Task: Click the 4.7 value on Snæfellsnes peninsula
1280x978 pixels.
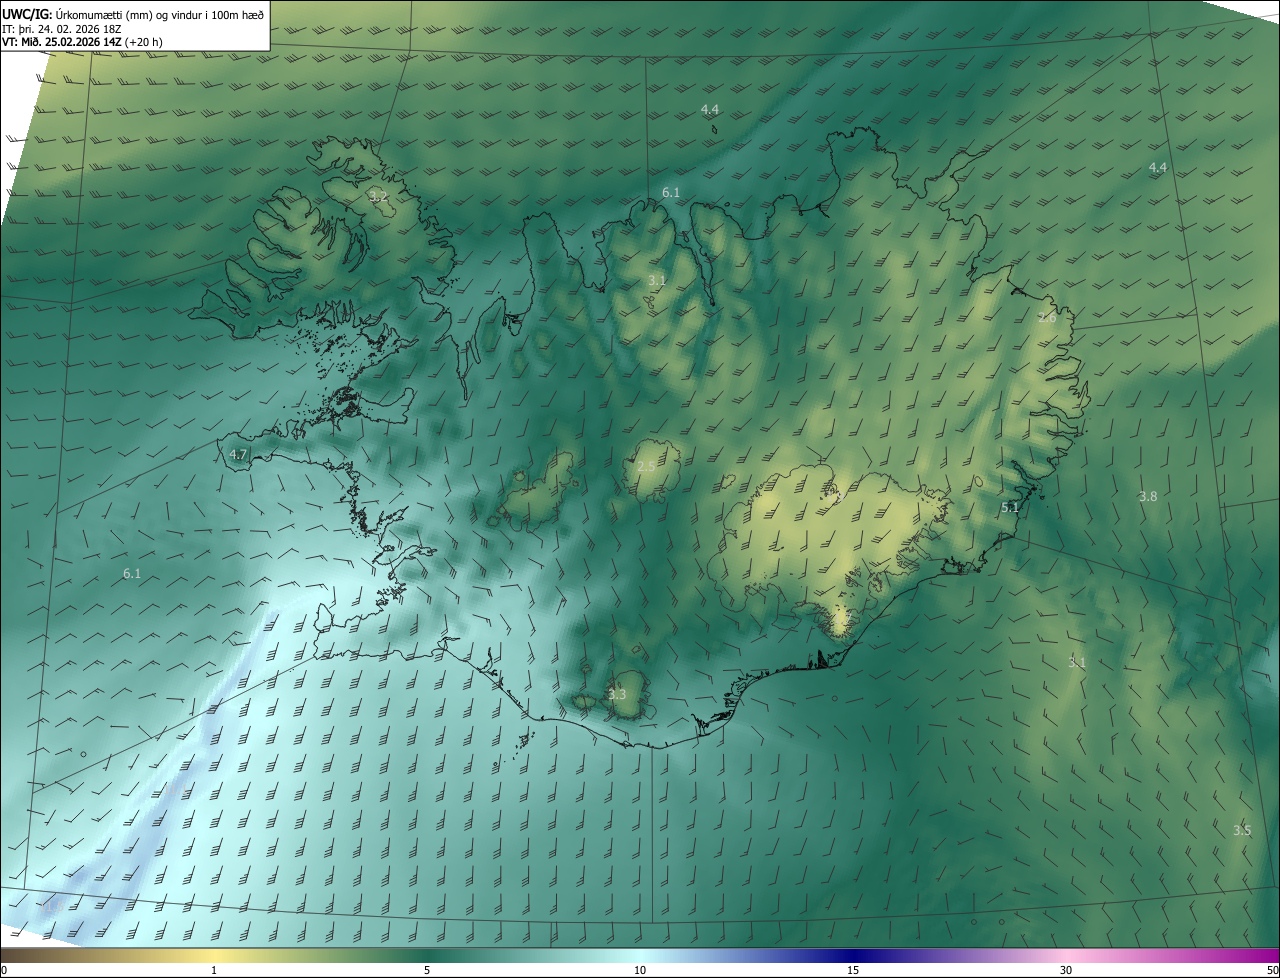Action: pos(238,454)
